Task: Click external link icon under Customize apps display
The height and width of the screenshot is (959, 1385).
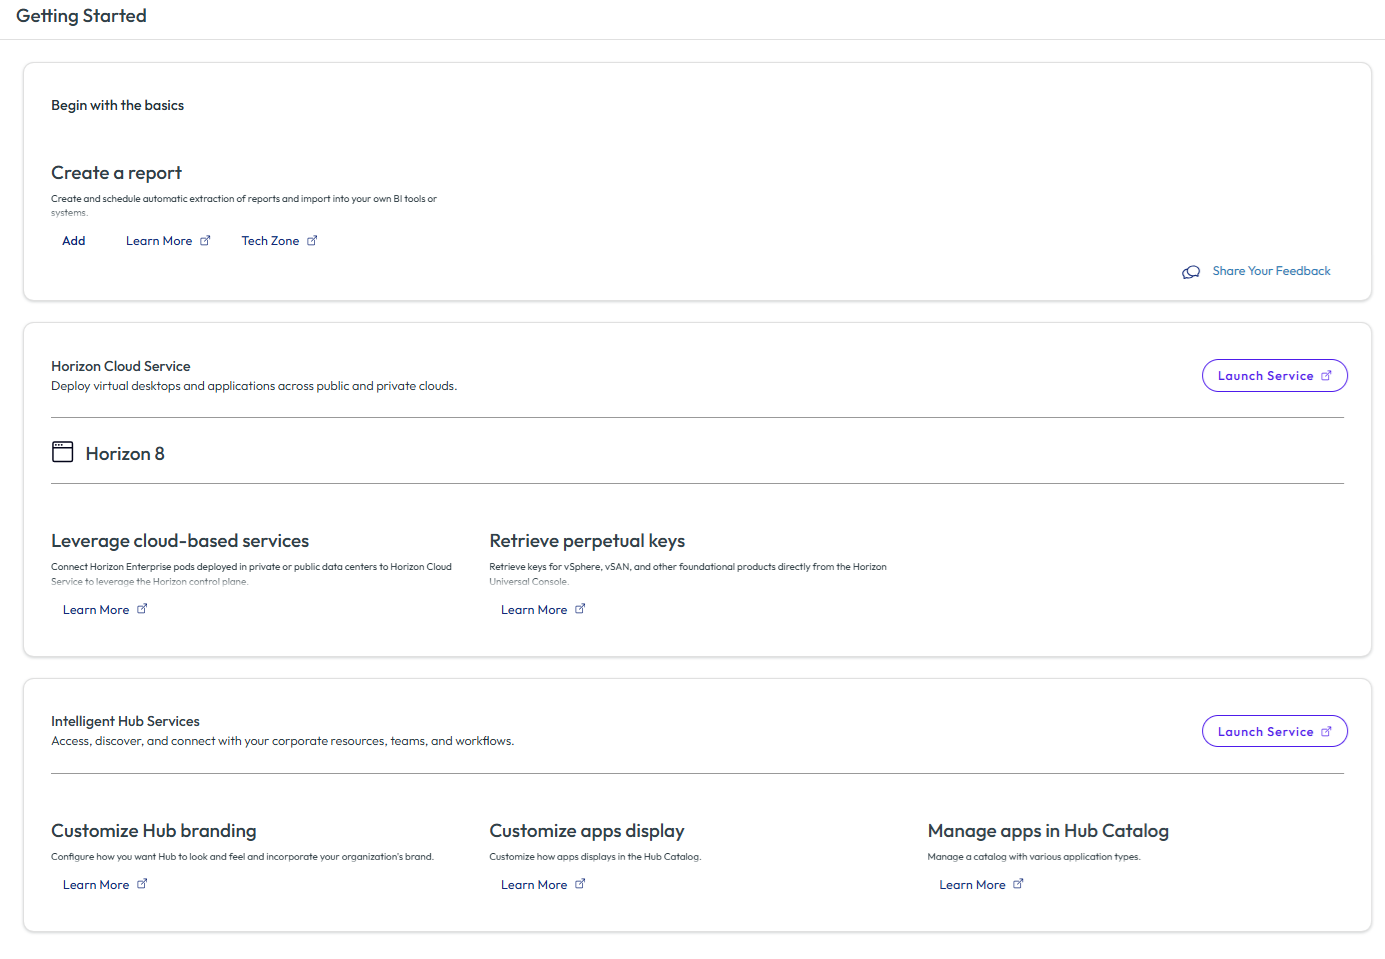Action: [x=580, y=884]
